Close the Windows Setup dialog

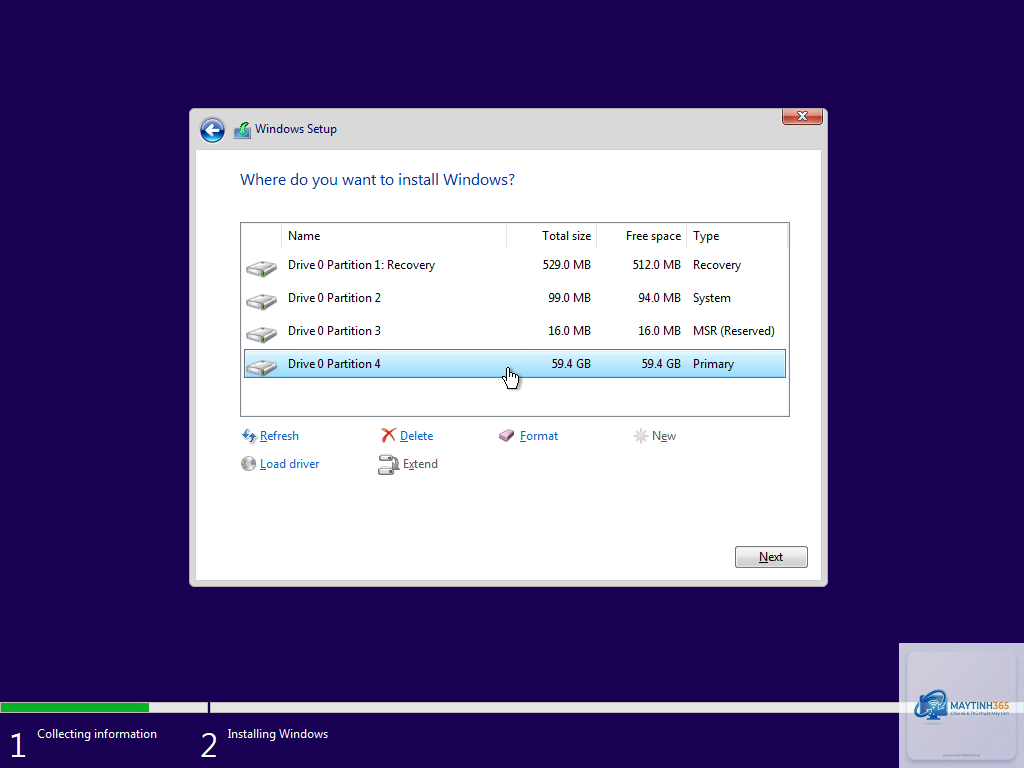802,116
